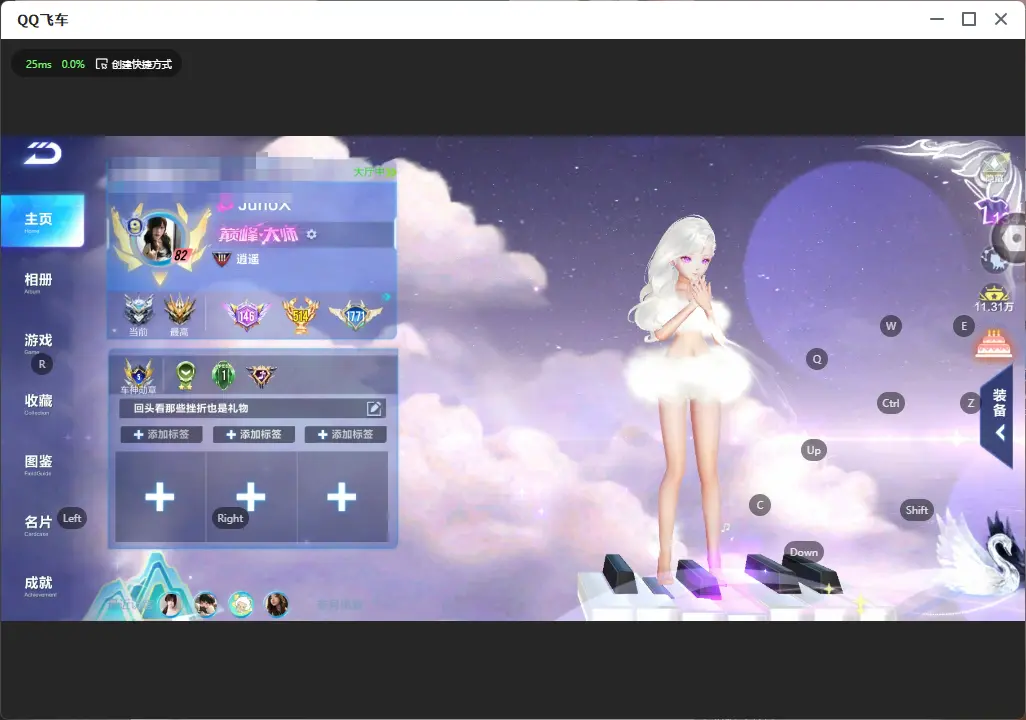Click the player avatar portrait
This screenshot has height=720, width=1026.
[x=158, y=238]
